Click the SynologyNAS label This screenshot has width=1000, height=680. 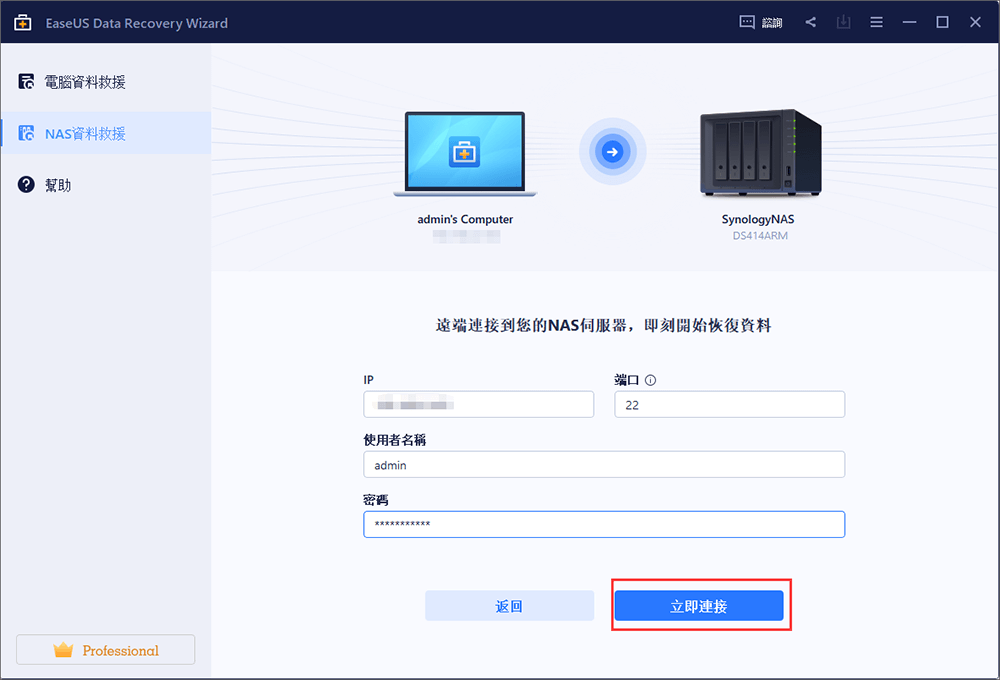758,219
